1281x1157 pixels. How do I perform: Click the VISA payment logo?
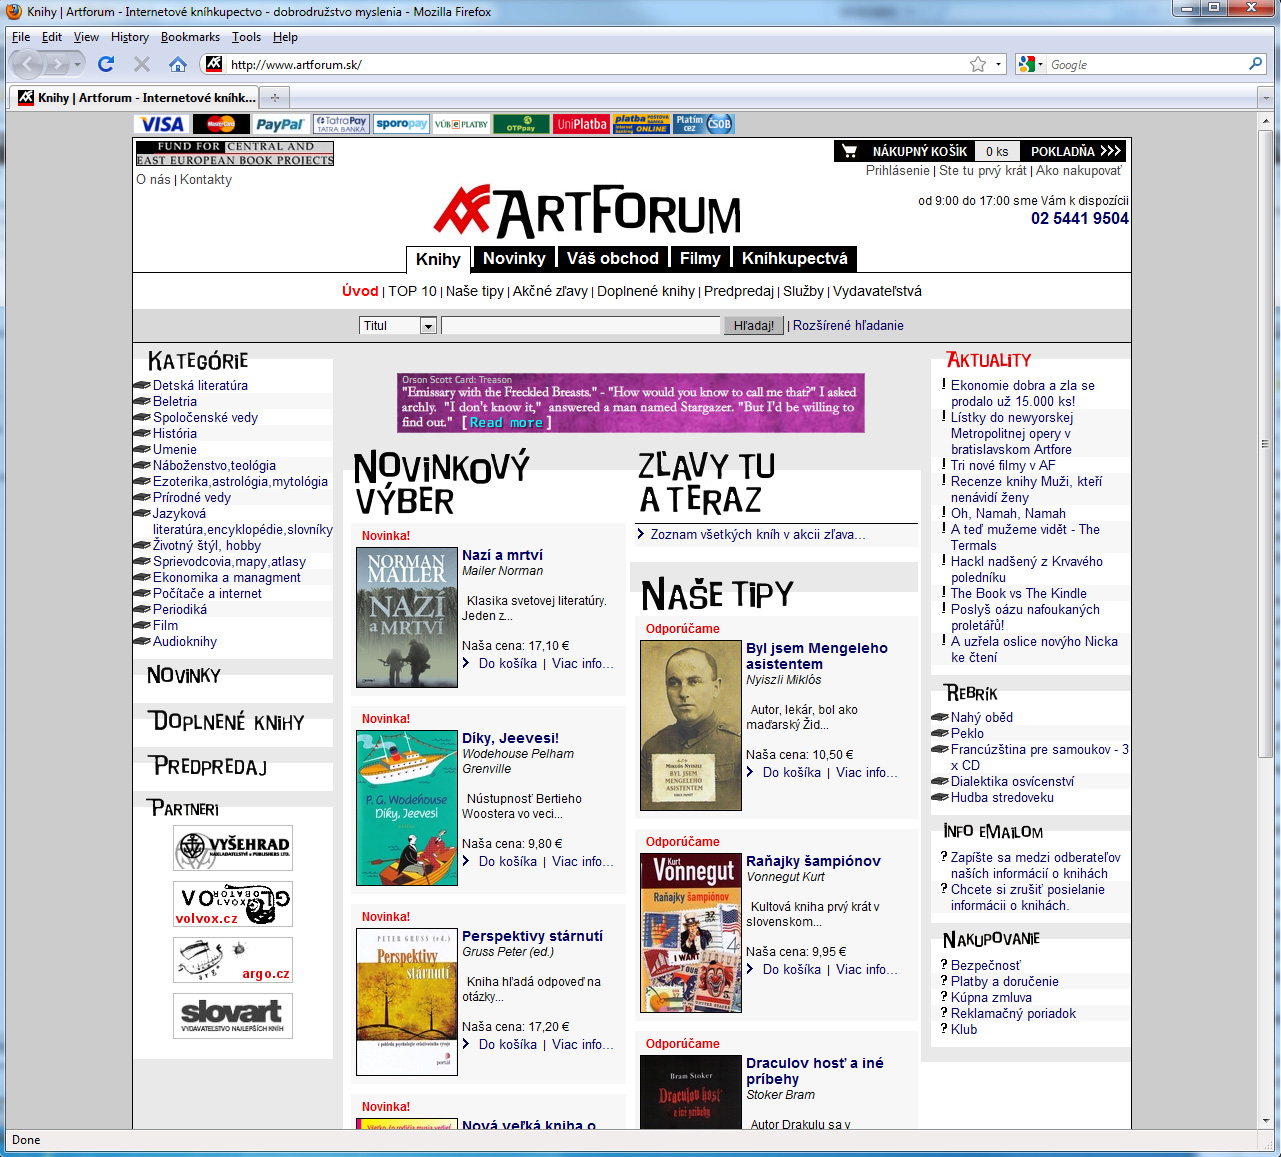click(x=162, y=124)
